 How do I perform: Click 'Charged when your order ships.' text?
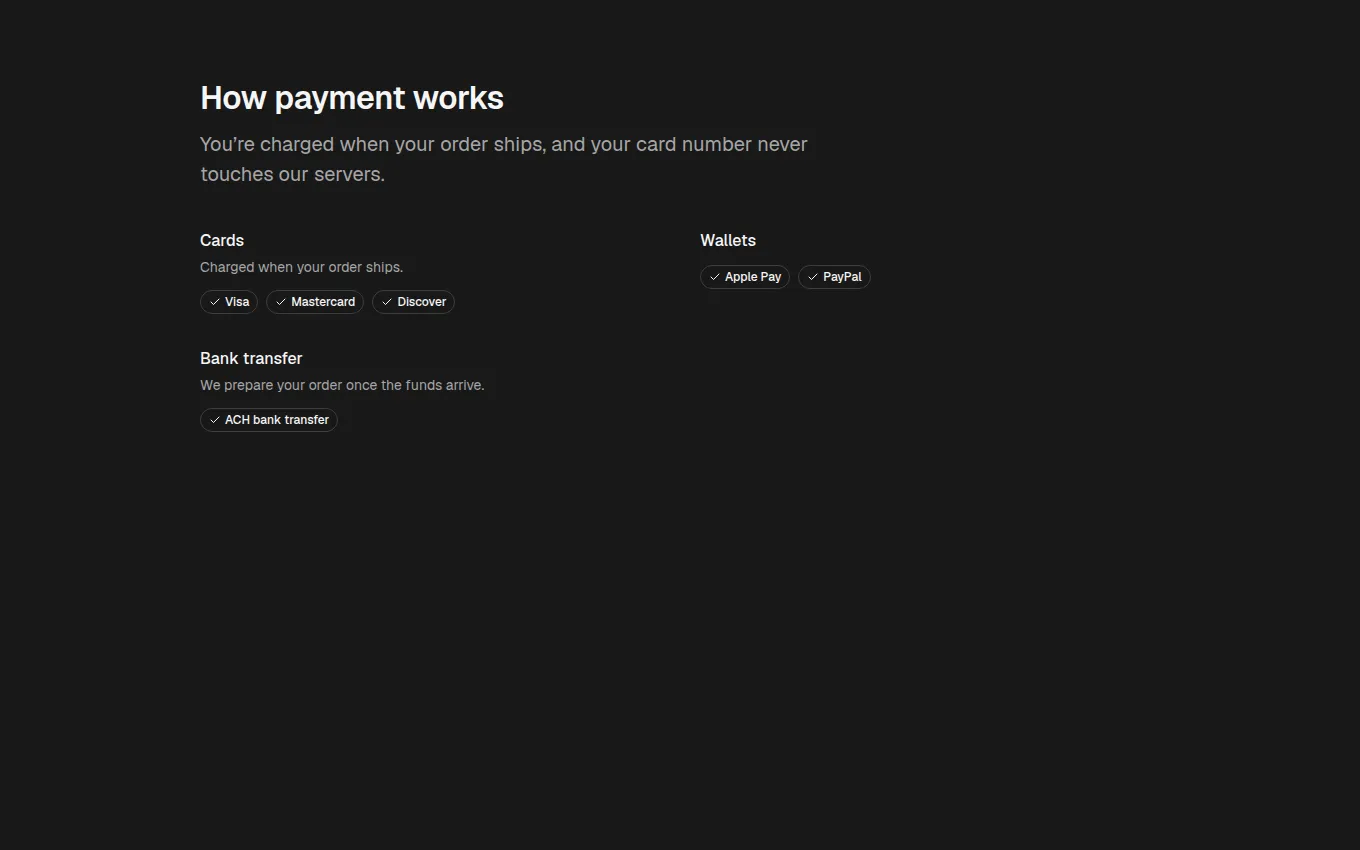pos(301,267)
